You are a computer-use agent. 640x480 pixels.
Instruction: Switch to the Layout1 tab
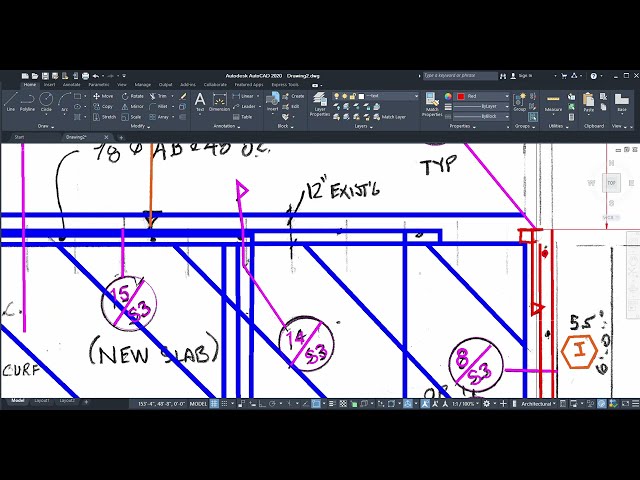tap(42, 401)
